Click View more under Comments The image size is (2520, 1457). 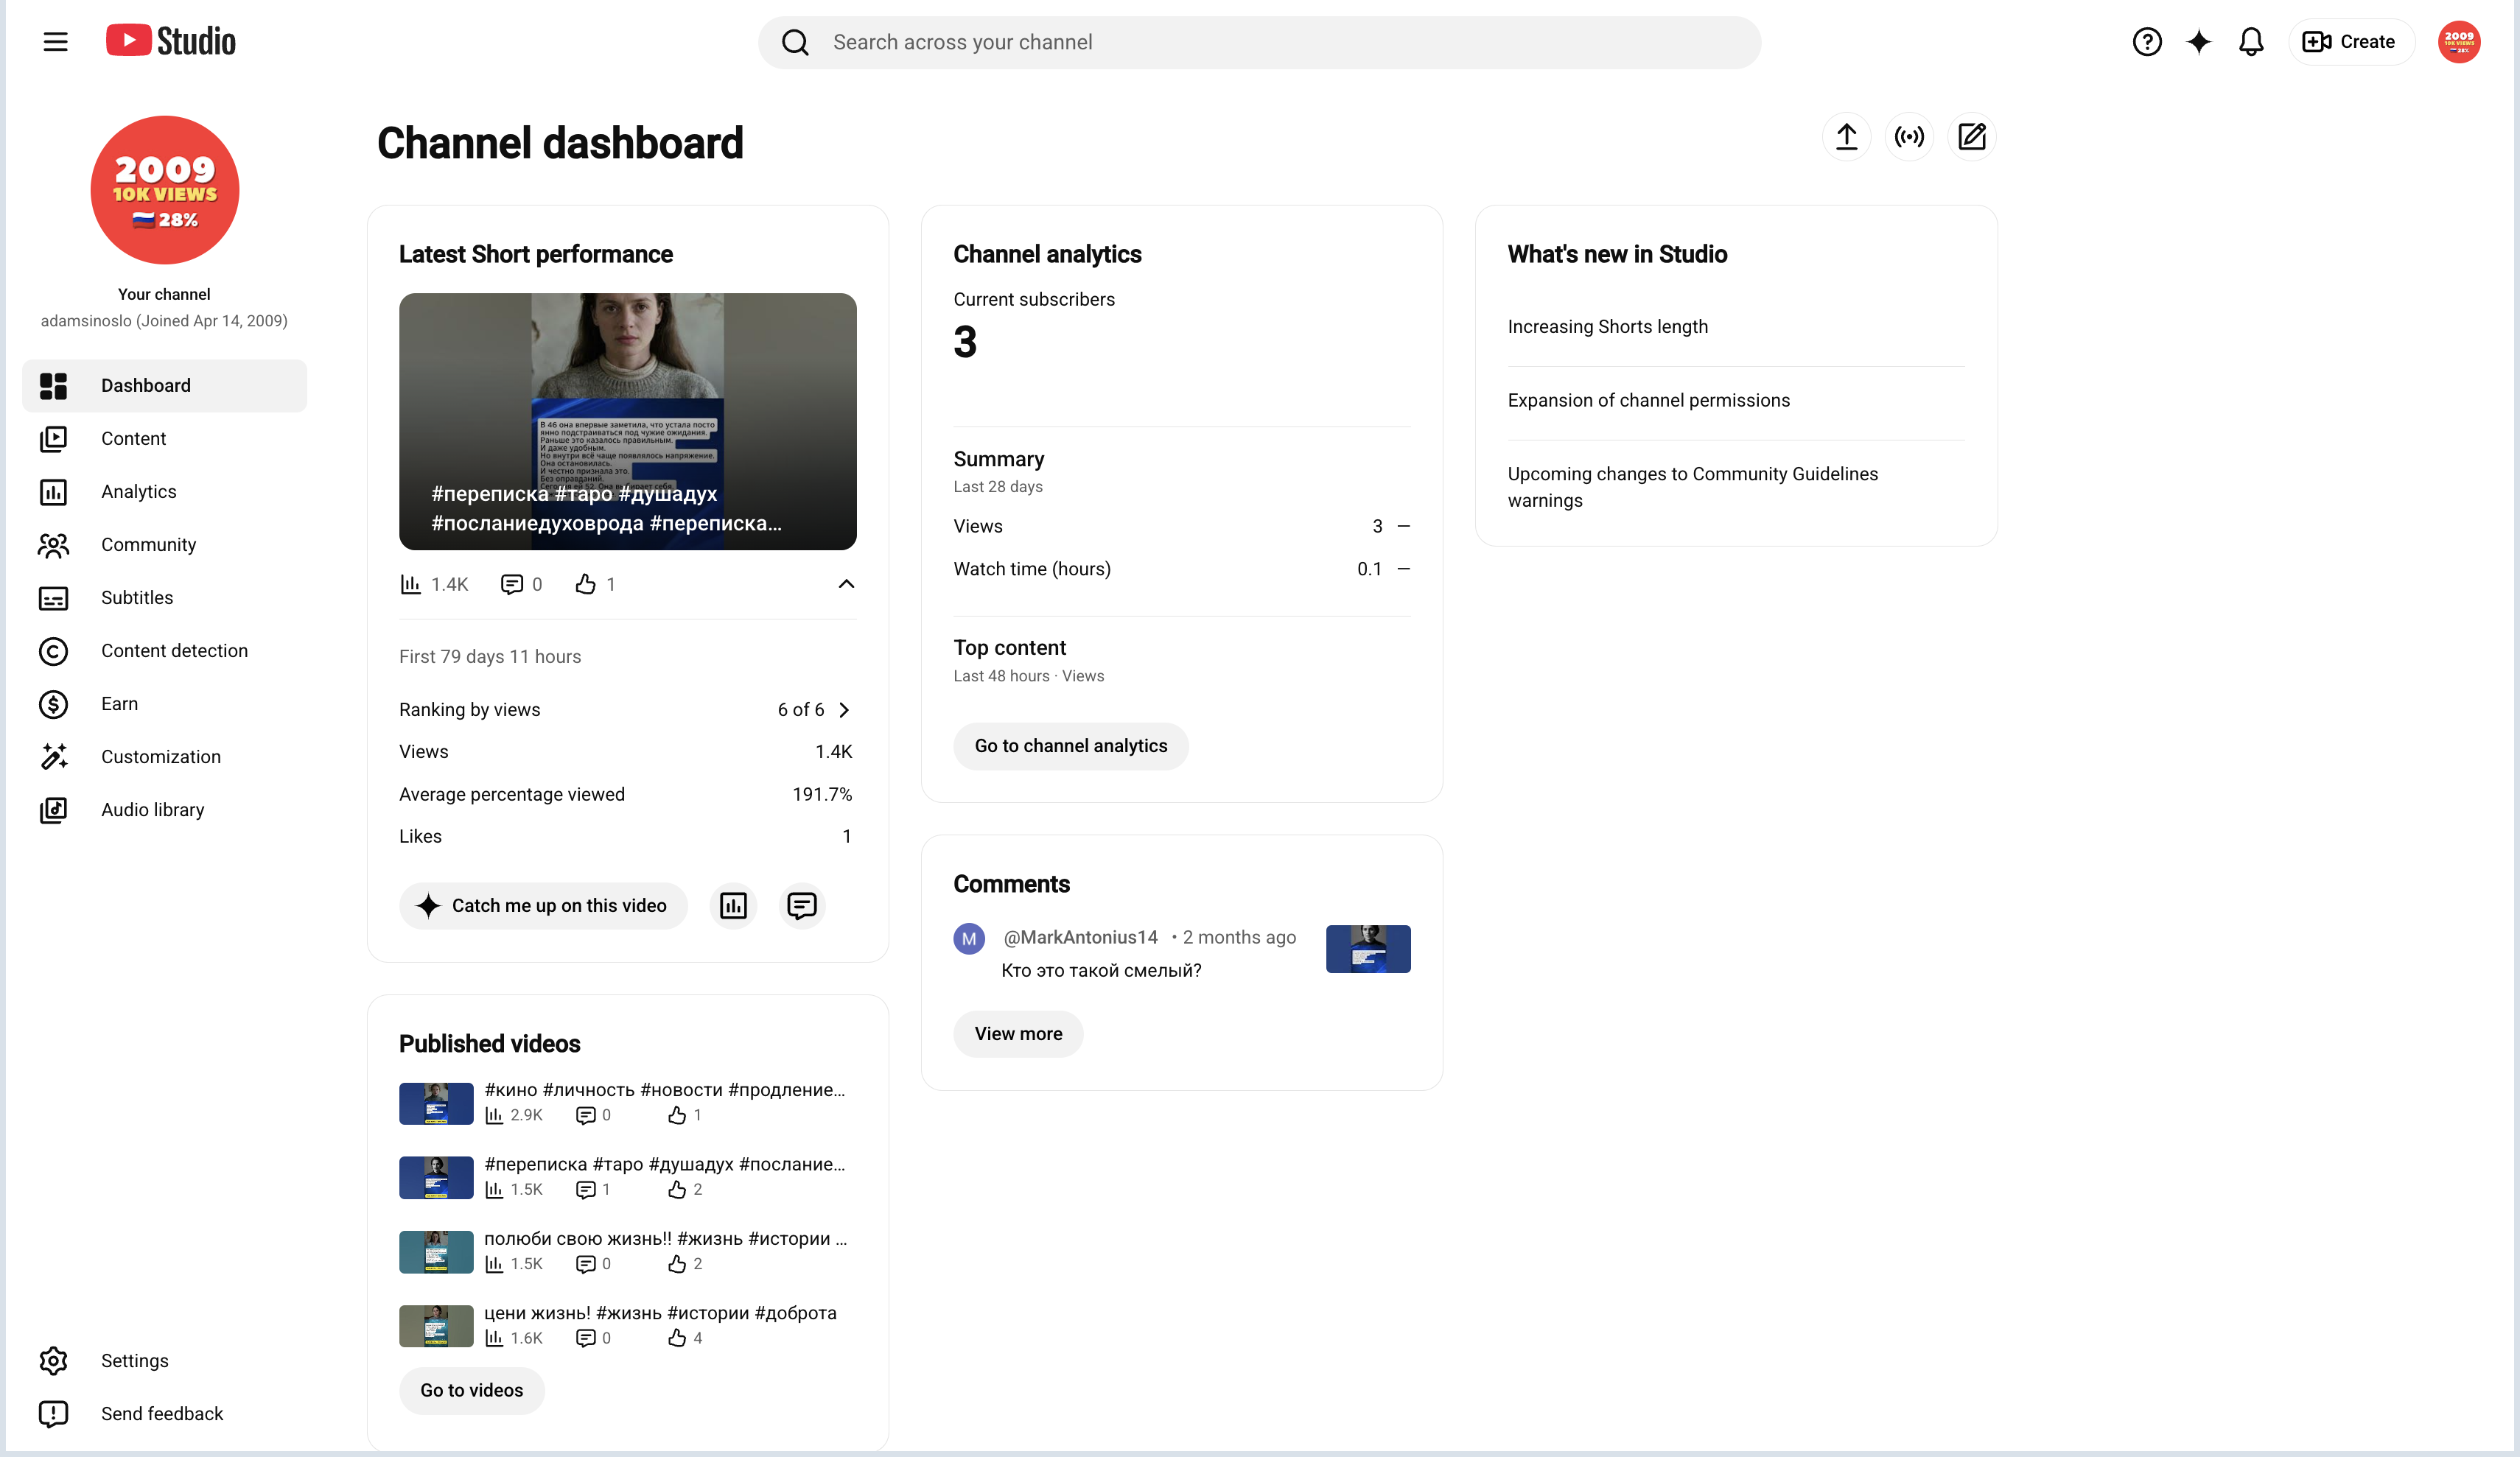(1018, 1034)
